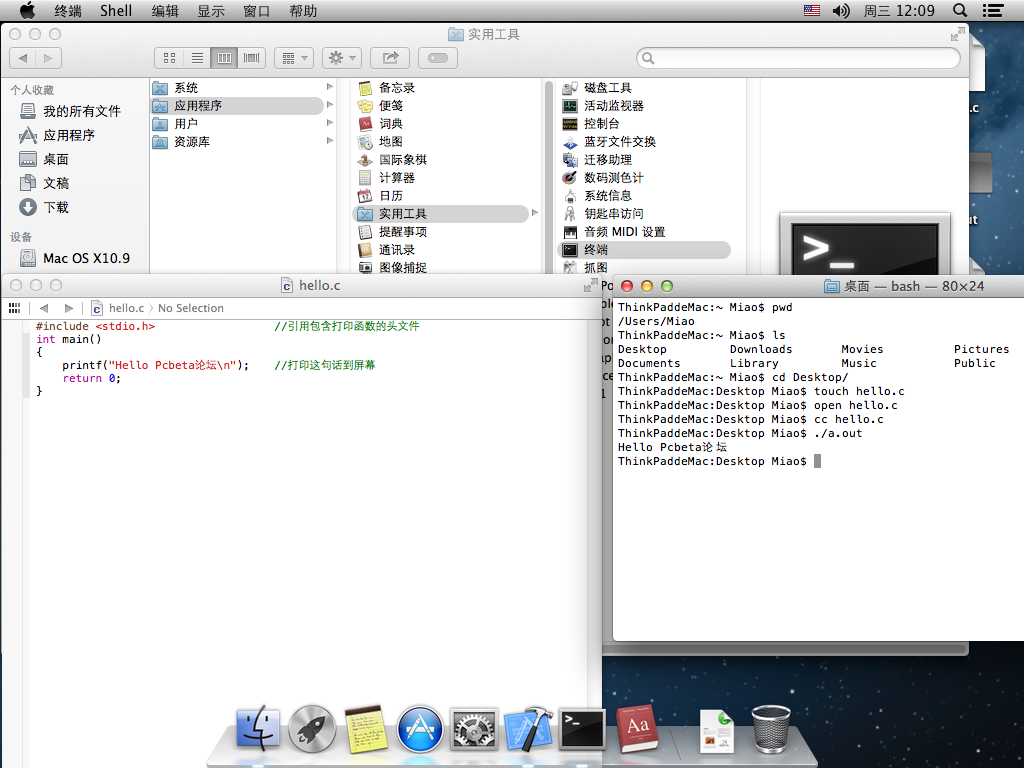The image size is (1024, 768).
Task: Open the Trash in the Dock
Action: pyautogui.click(x=771, y=729)
